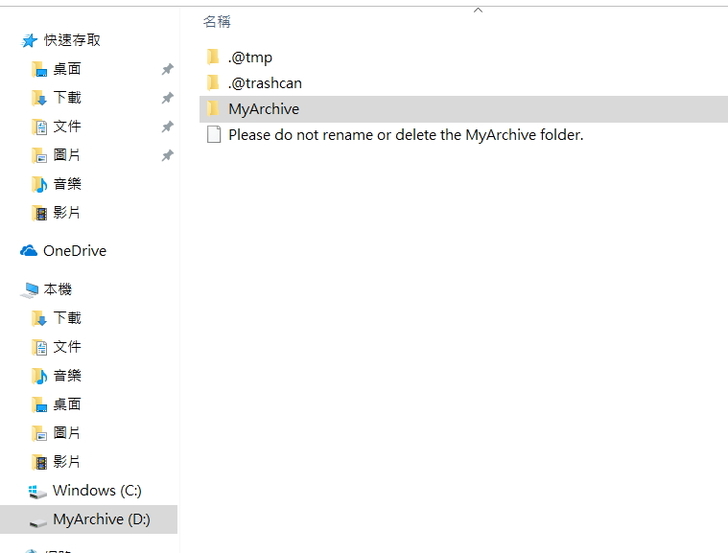Select the "Please do not rename or delete" file

(405, 135)
